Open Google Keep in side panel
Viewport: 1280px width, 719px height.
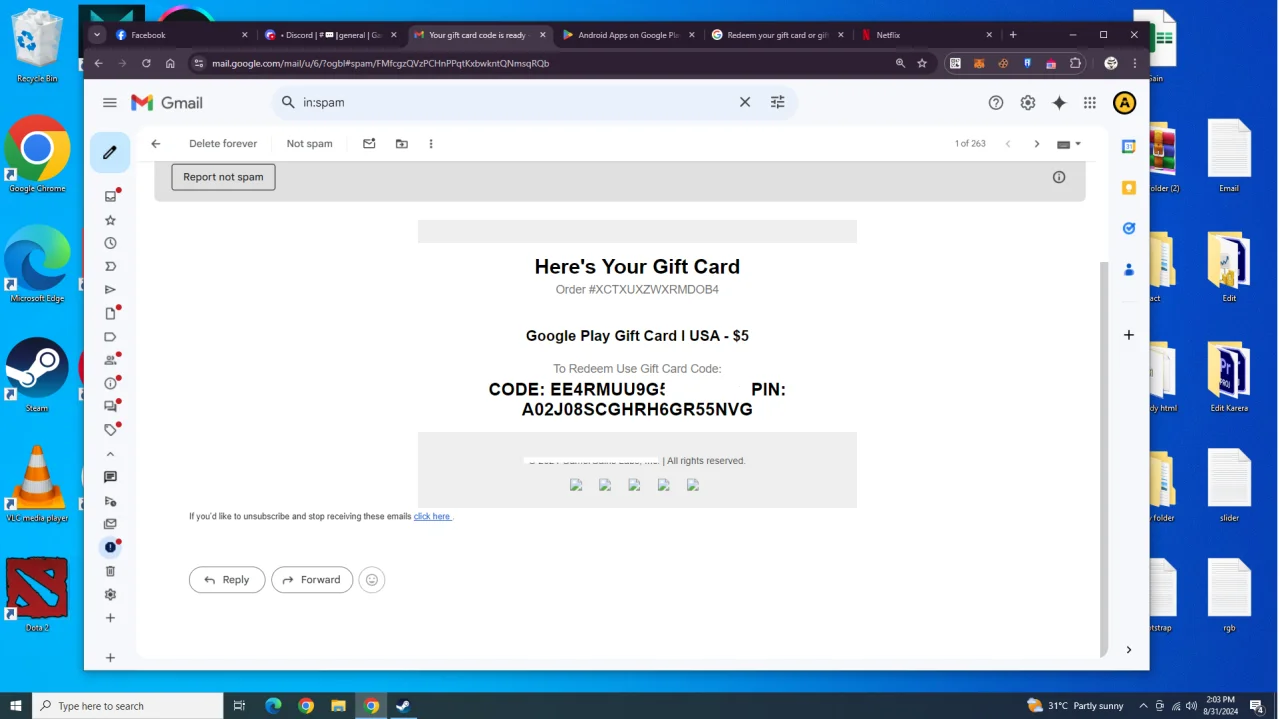(1129, 188)
